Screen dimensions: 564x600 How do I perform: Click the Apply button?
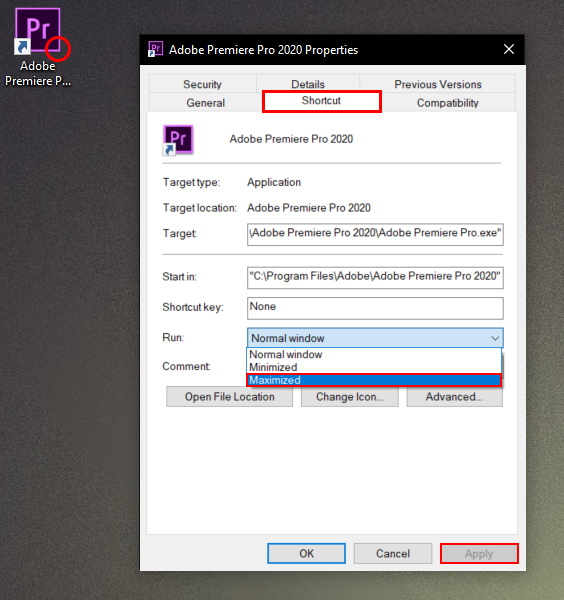click(x=479, y=553)
